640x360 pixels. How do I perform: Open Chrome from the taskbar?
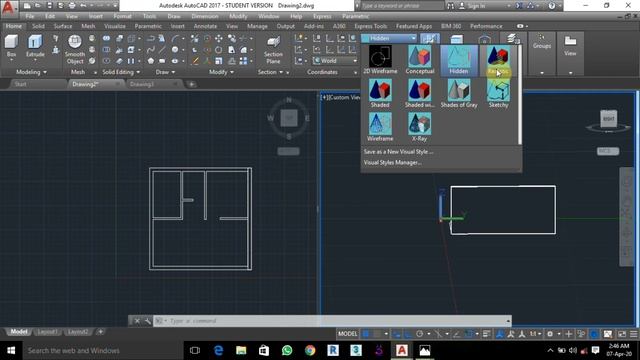pos(310,351)
